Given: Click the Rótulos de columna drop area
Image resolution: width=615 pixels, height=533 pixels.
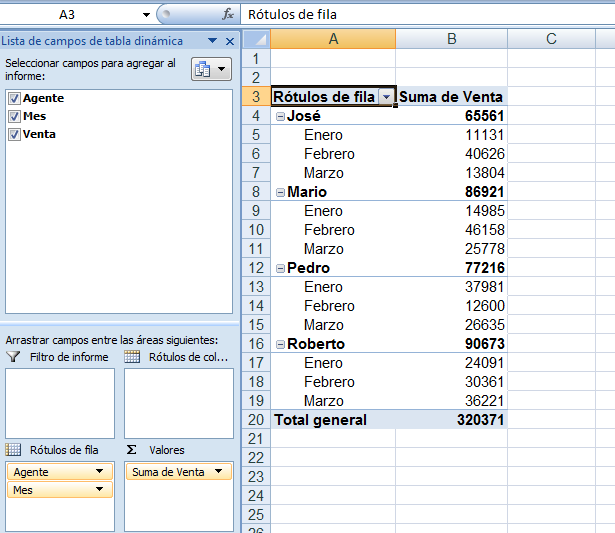Looking at the screenshot, I should pos(179,403).
